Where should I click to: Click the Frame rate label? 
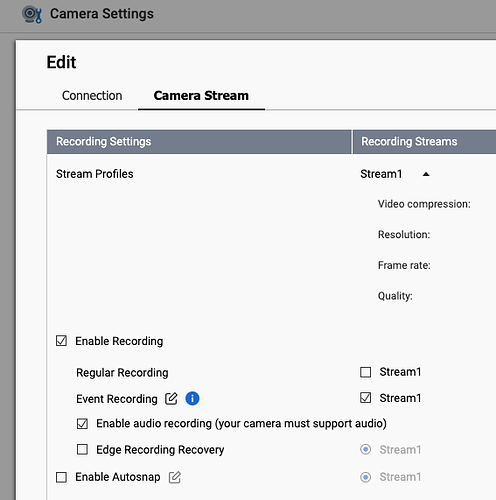pyautogui.click(x=404, y=265)
